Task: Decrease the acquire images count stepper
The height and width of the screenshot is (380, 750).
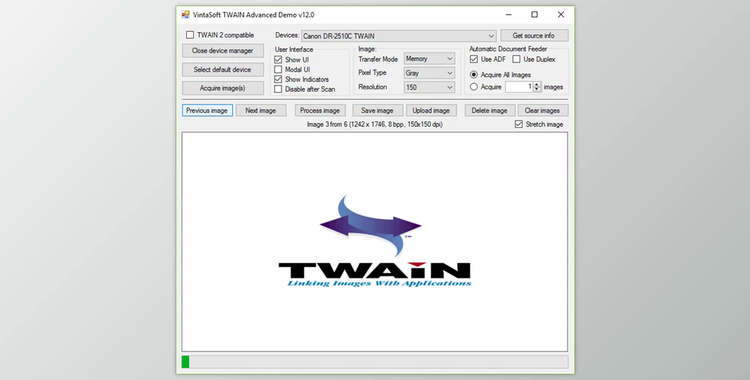Action: [x=537, y=89]
